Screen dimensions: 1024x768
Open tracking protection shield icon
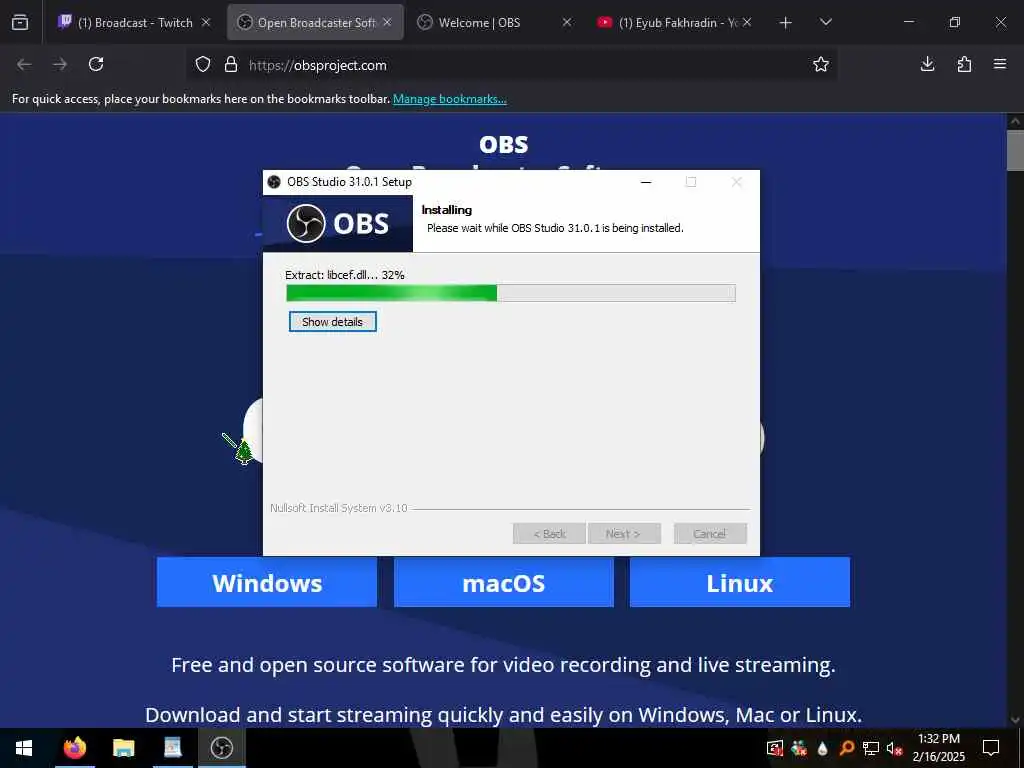point(203,65)
